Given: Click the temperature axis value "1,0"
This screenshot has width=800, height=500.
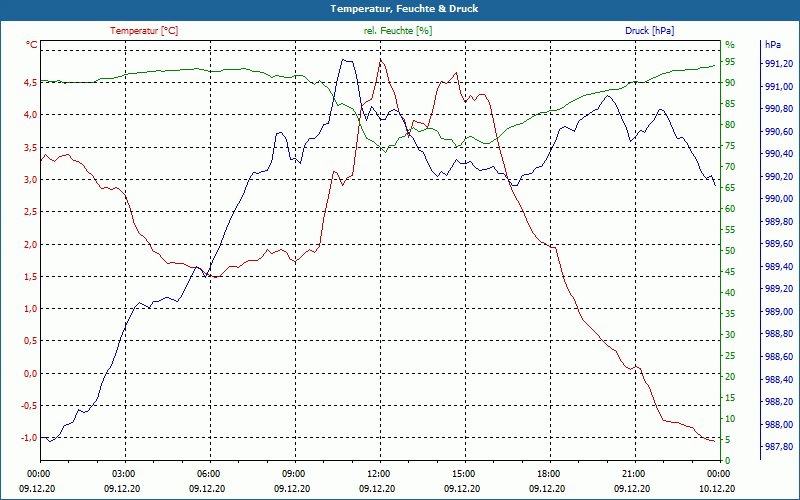Looking at the screenshot, I should click(31, 309).
